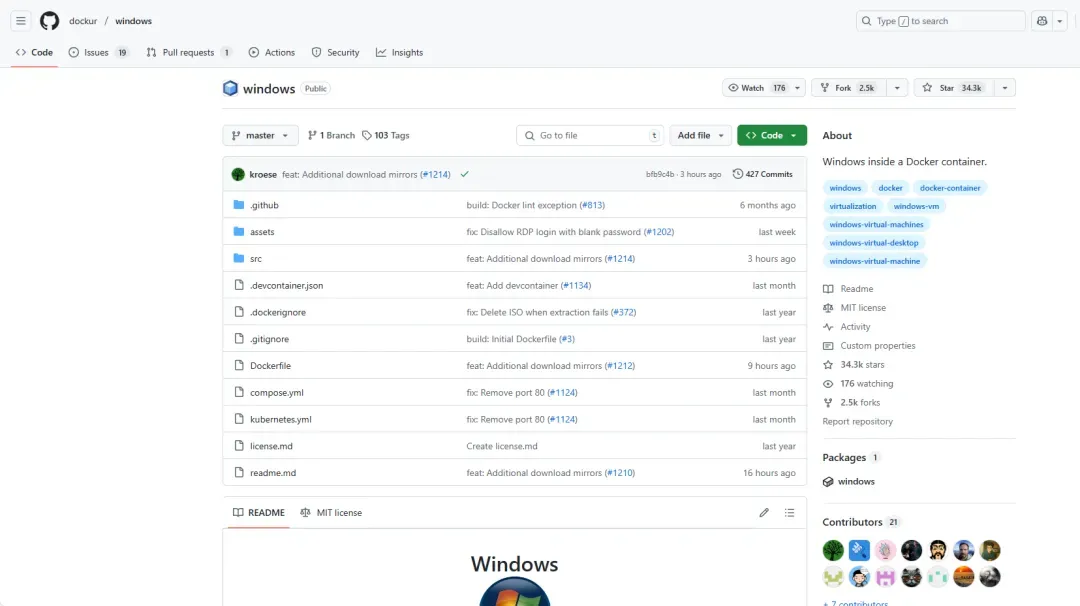Image resolution: width=1080 pixels, height=606 pixels.
Task: Open the Copilot icon in the header
Action: click(x=1042, y=21)
